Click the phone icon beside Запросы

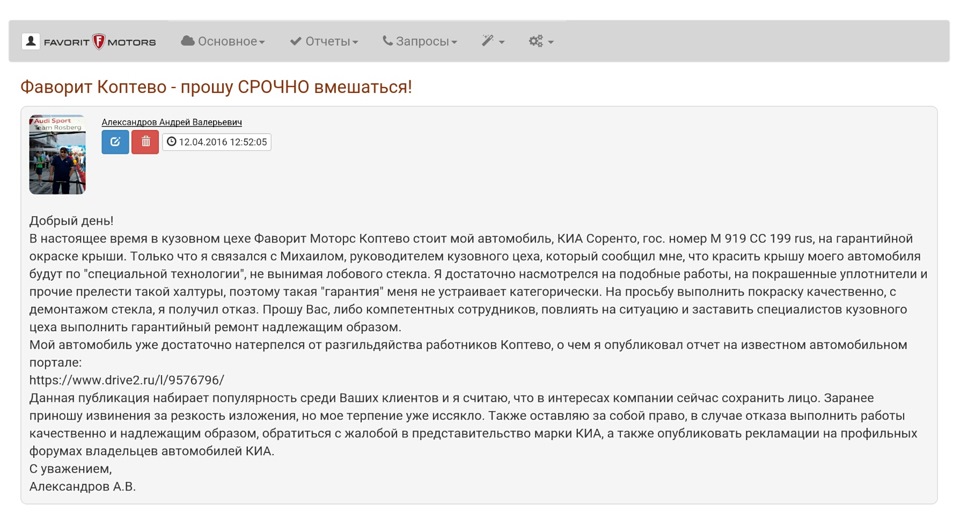click(388, 40)
